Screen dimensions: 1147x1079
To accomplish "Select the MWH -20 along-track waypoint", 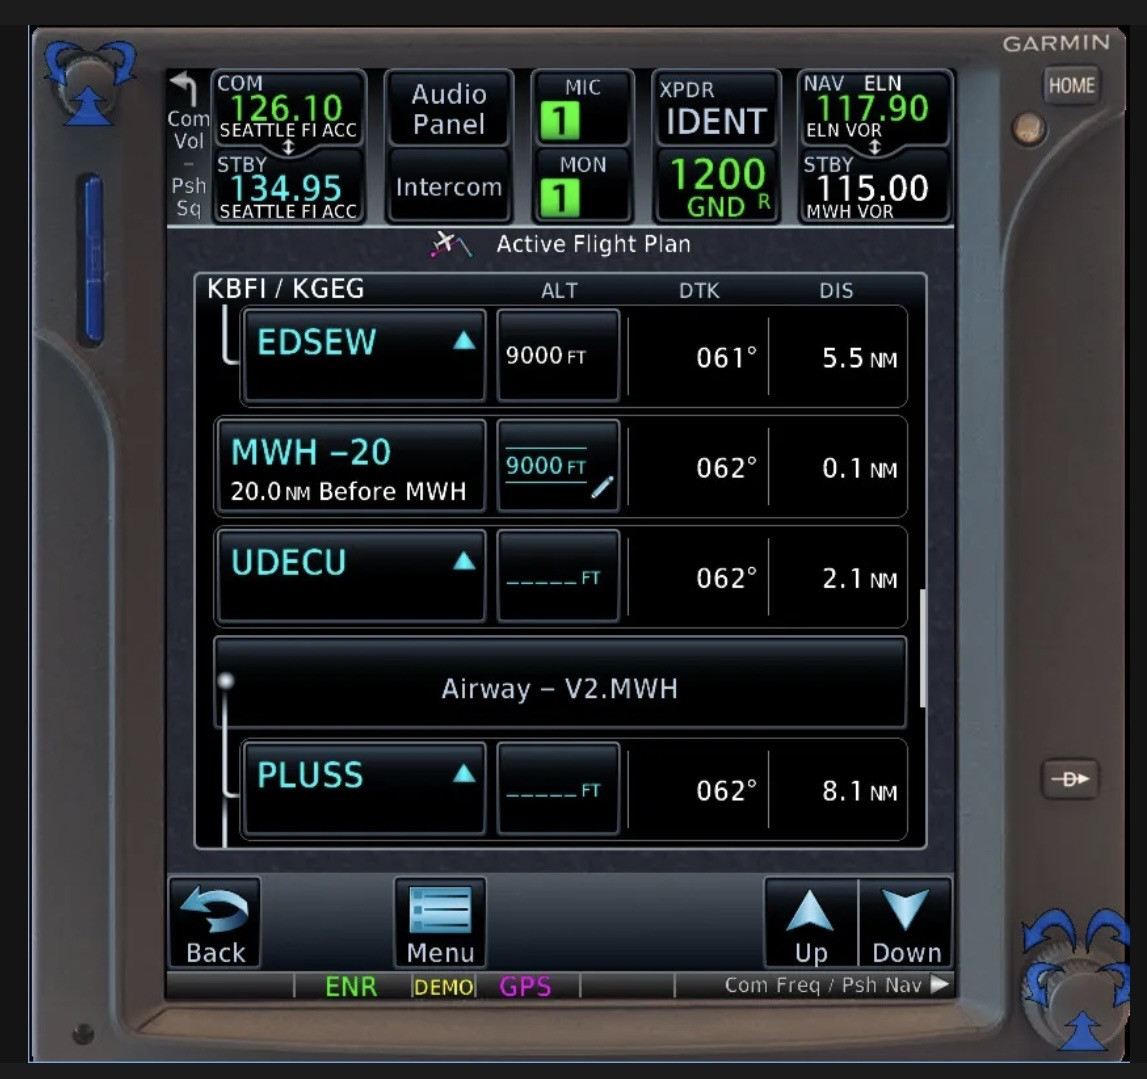I will tap(351, 466).
